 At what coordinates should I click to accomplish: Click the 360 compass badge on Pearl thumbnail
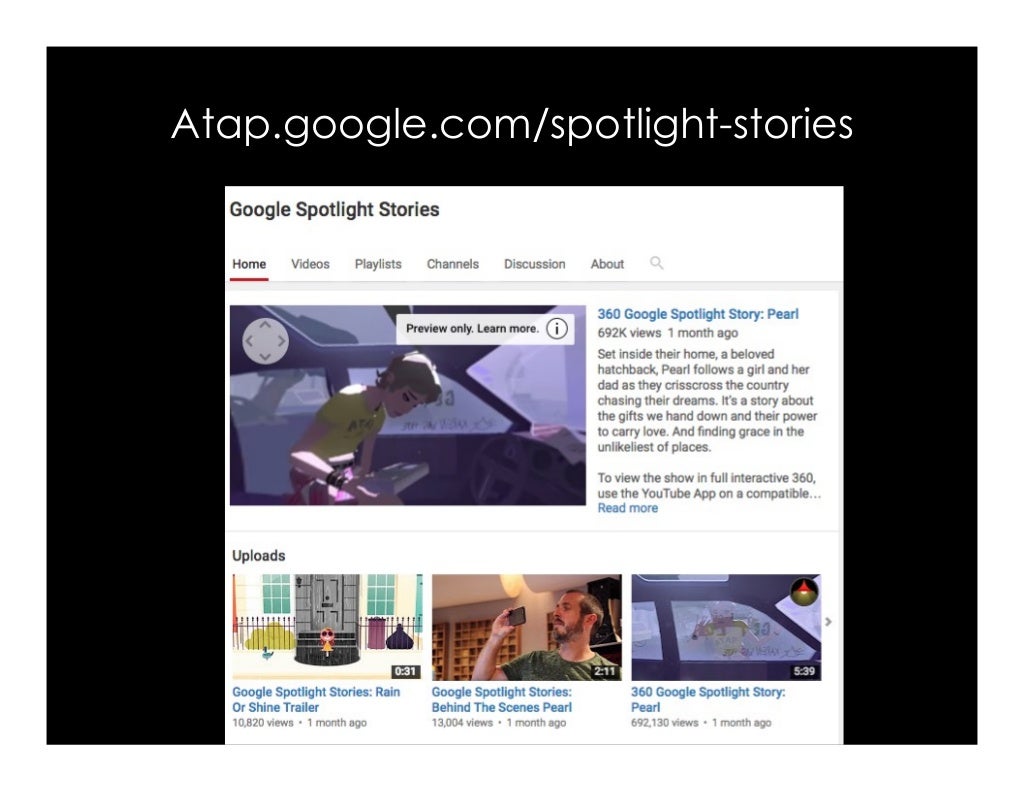[804, 592]
